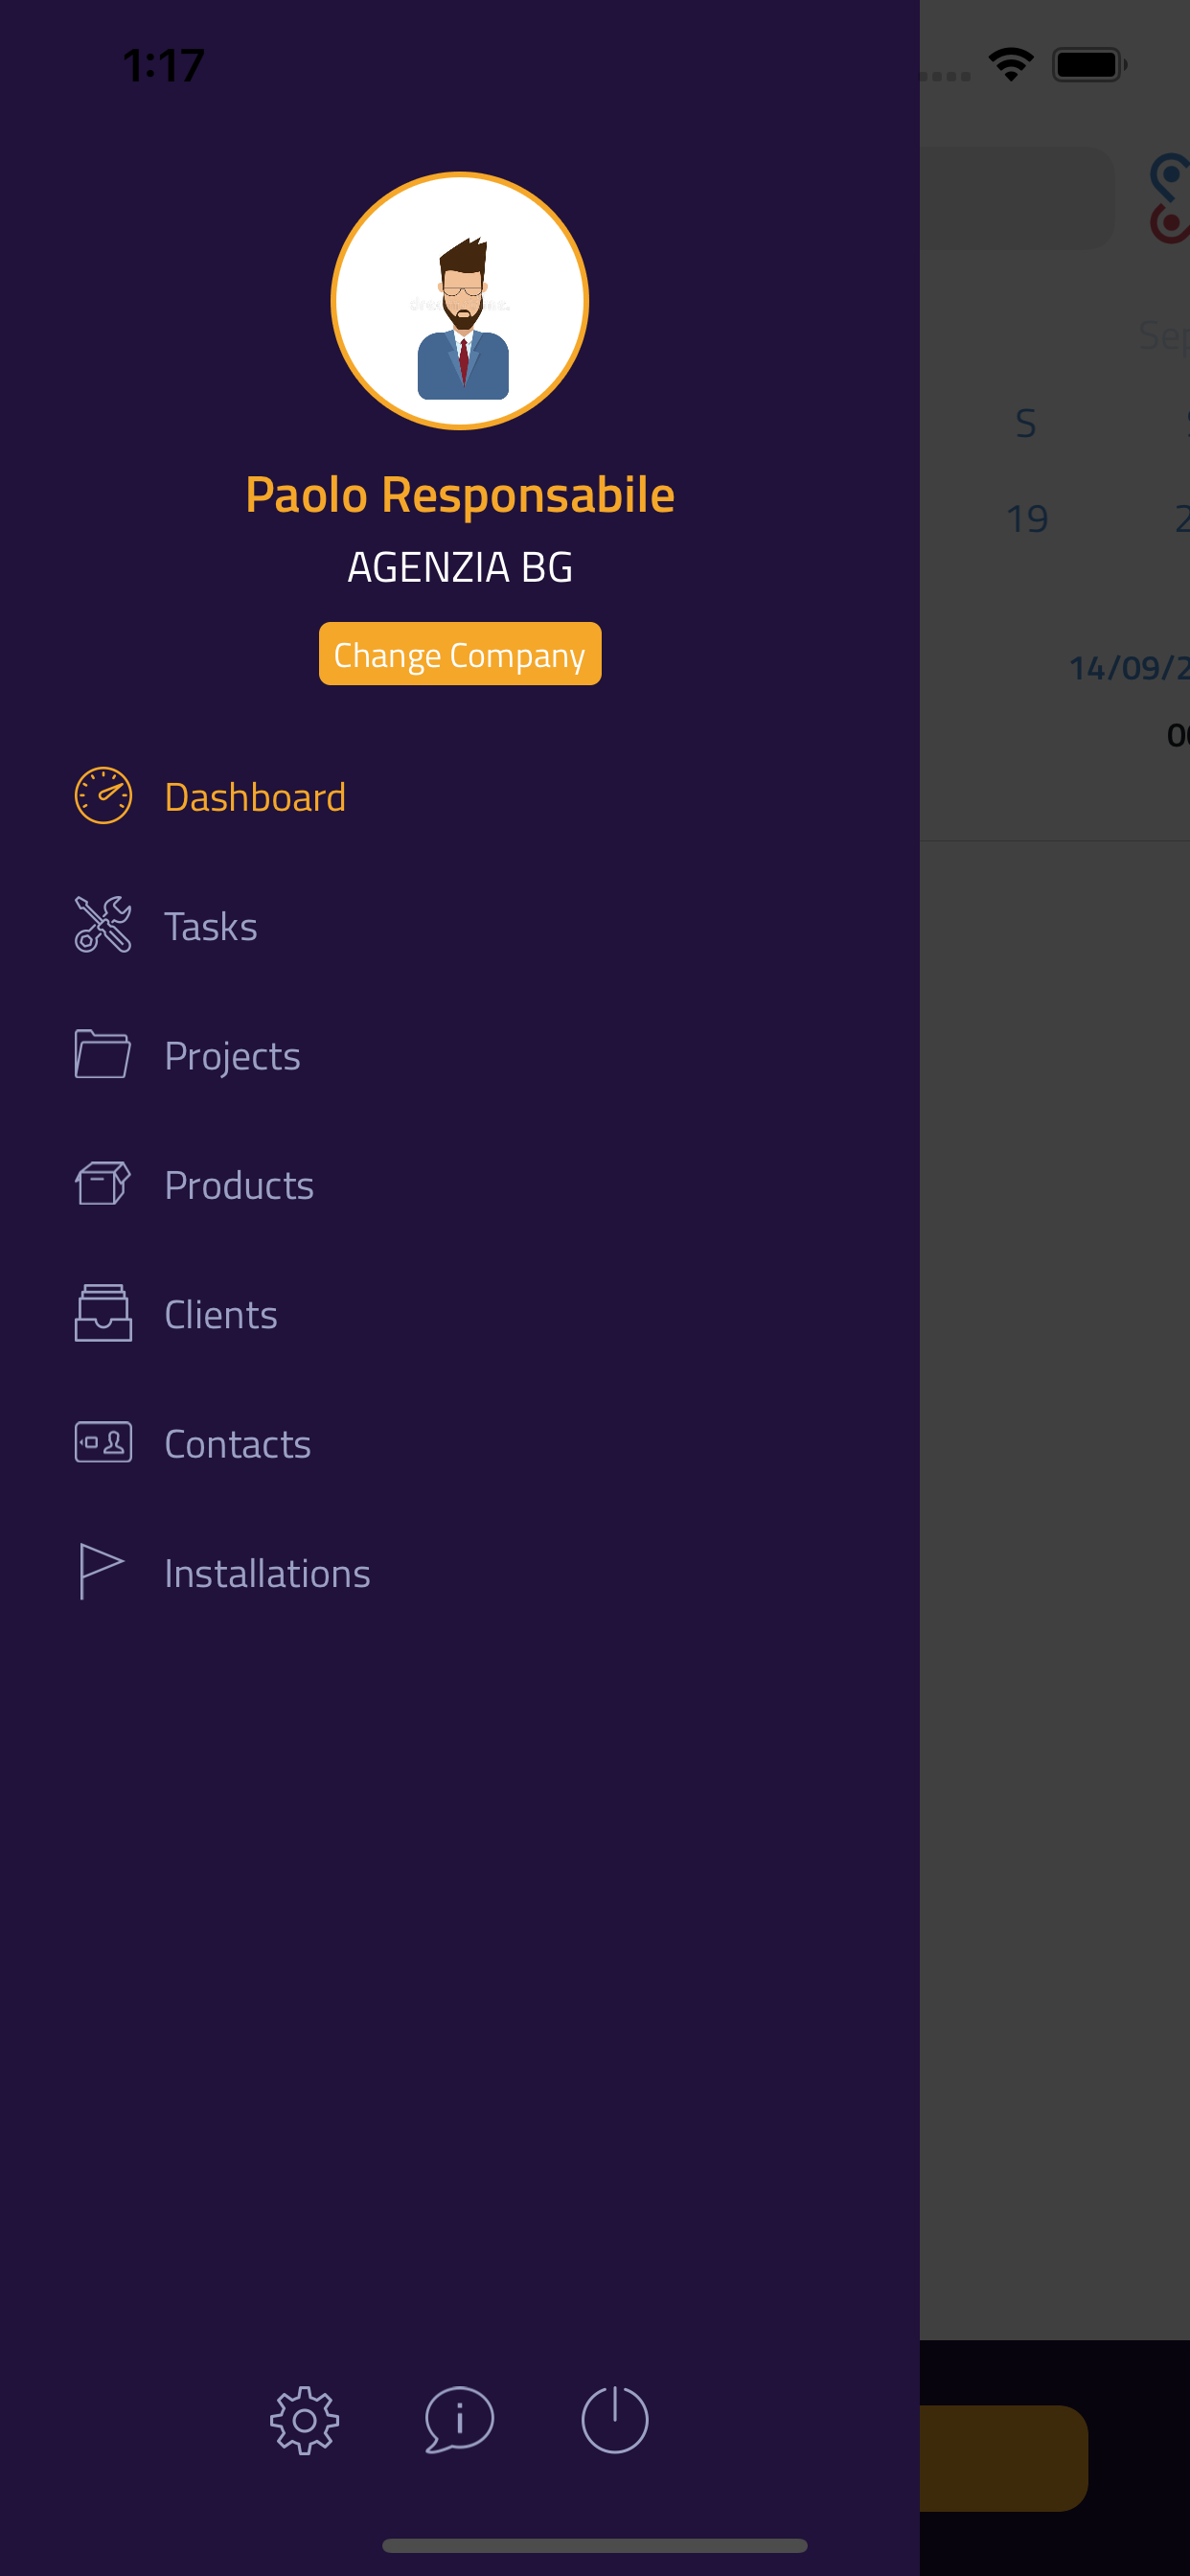This screenshot has height=2576, width=1190.
Task: Select day 19 in dimmed calendar
Action: (x=1027, y=519)
